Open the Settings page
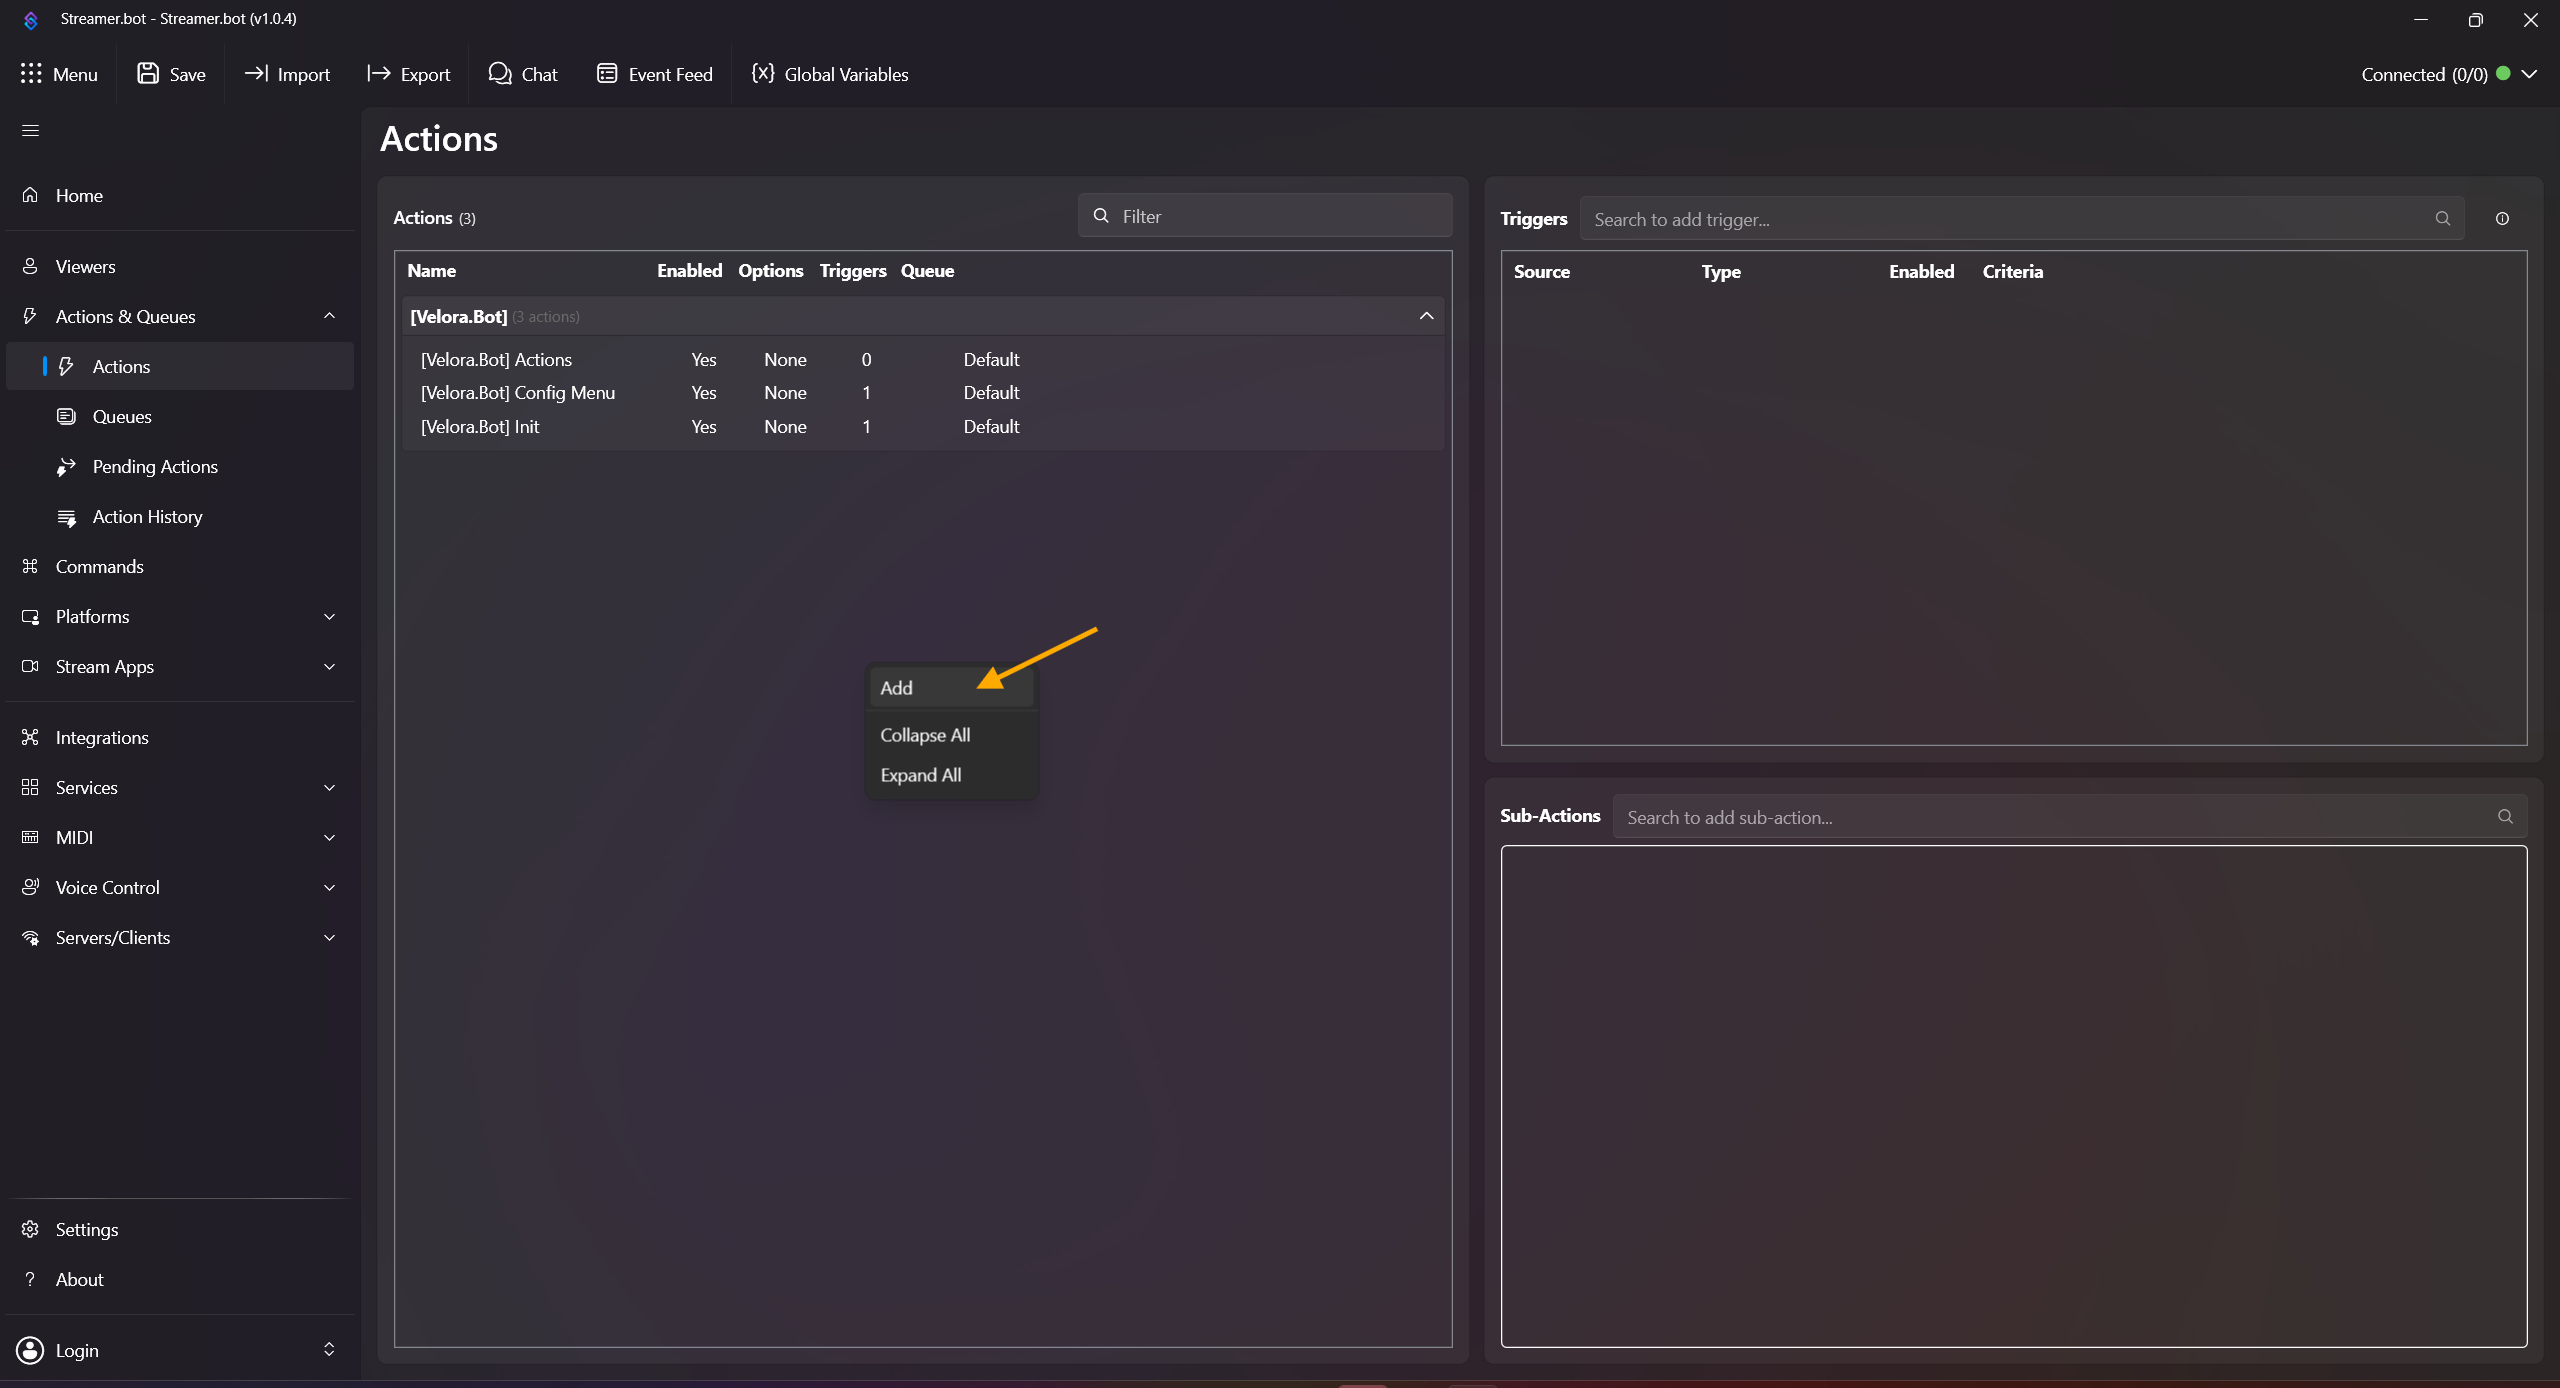 87,1230
